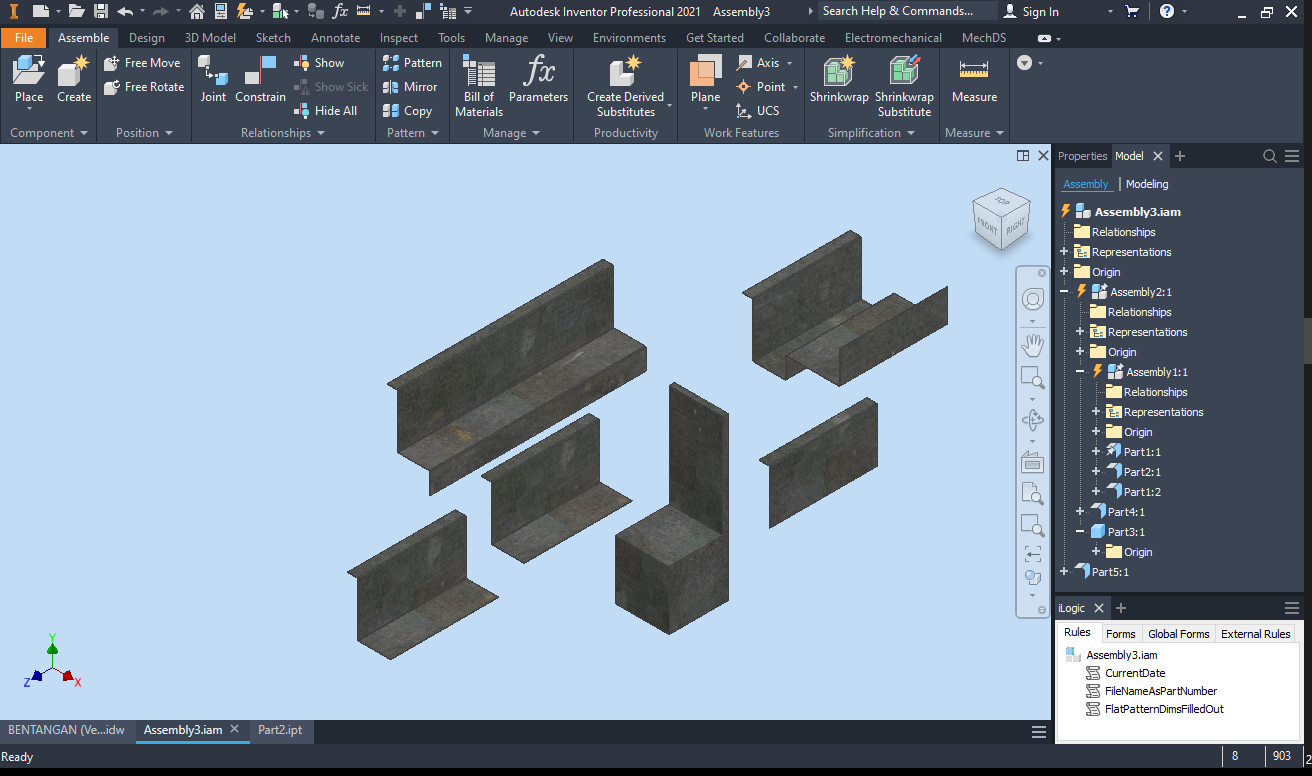Click the Place component tool
Screen dimensions: 1312x776
click(29, 80)
